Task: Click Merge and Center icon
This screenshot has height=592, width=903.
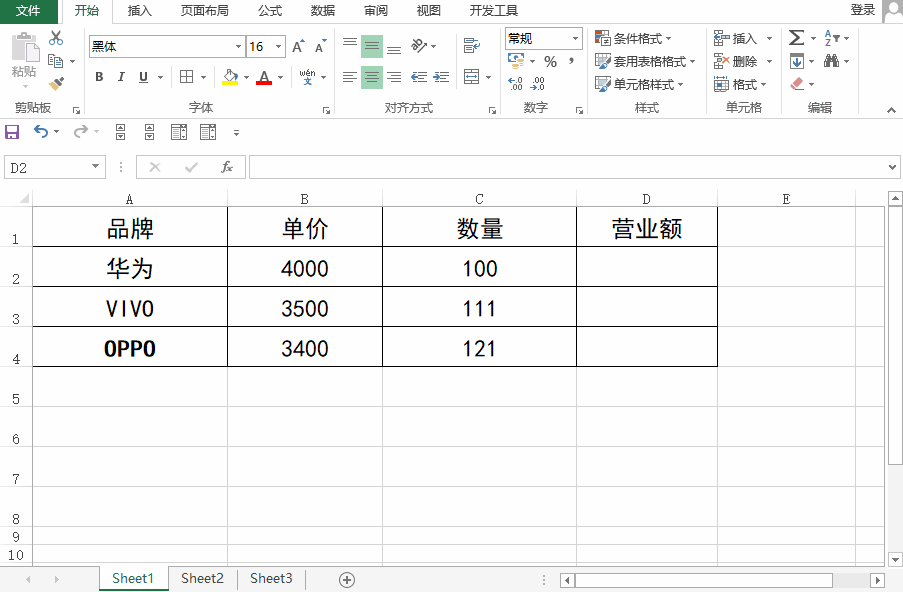Action: (x=472, y=77)
